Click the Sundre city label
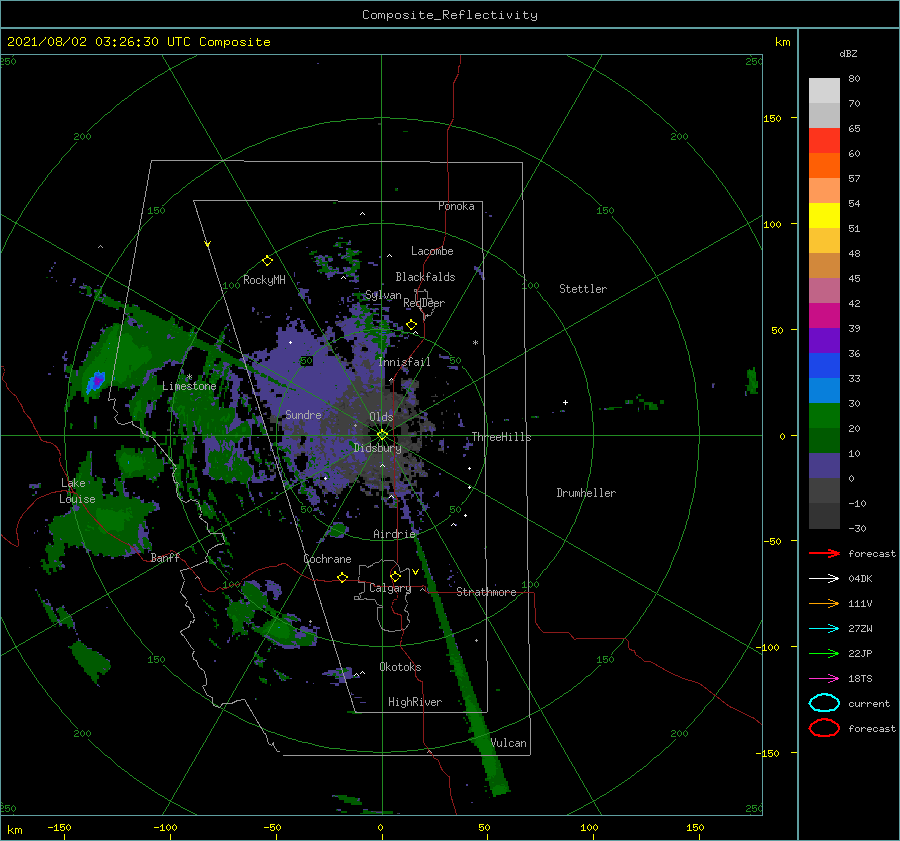The height and width of the screenshot is (841, 900). pyautogui.click(x=303, y=414)
